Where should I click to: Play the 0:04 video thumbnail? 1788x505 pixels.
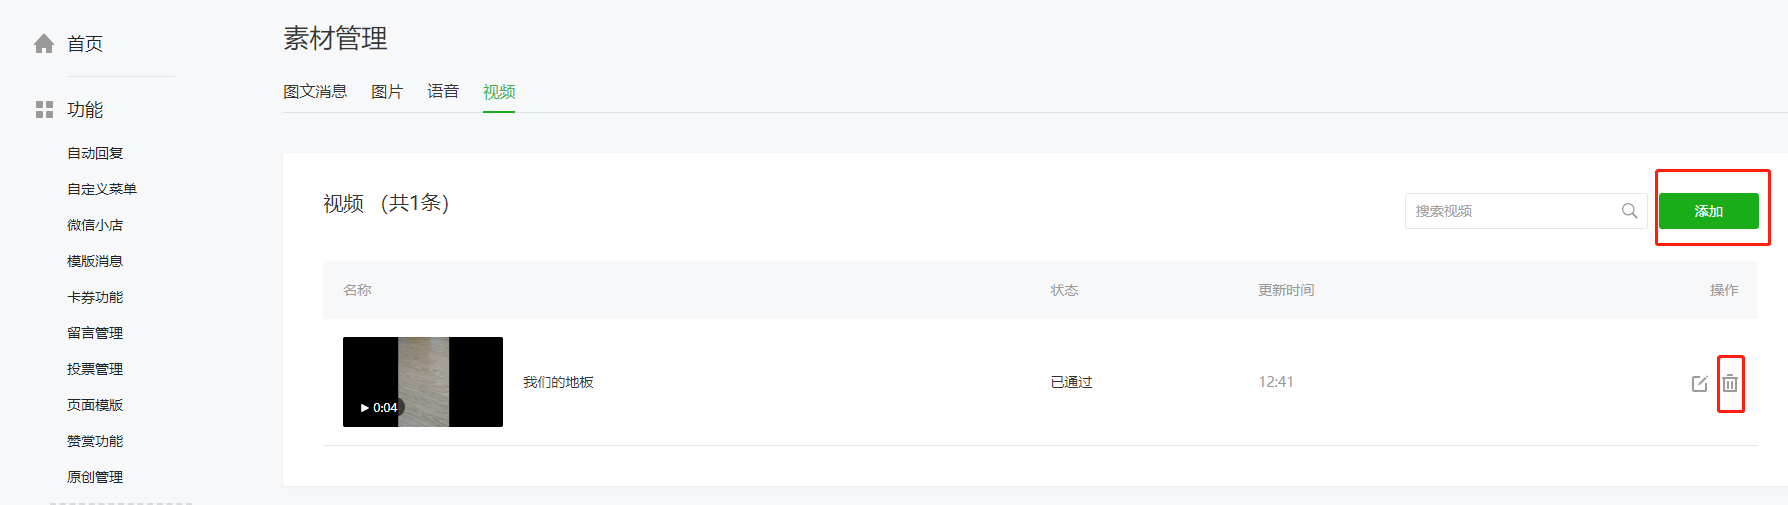click(422, 382)
